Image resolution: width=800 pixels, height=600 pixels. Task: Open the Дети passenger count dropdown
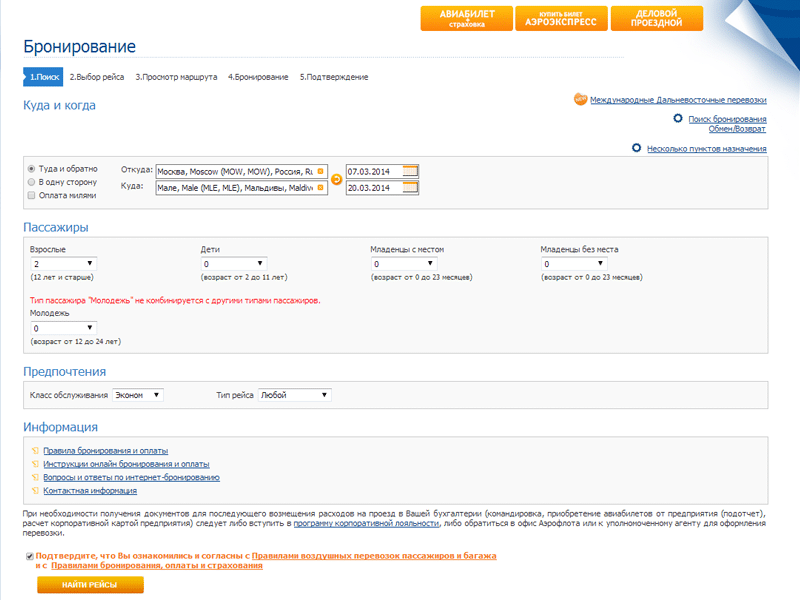pyautogui.click(x=234, y=264)
